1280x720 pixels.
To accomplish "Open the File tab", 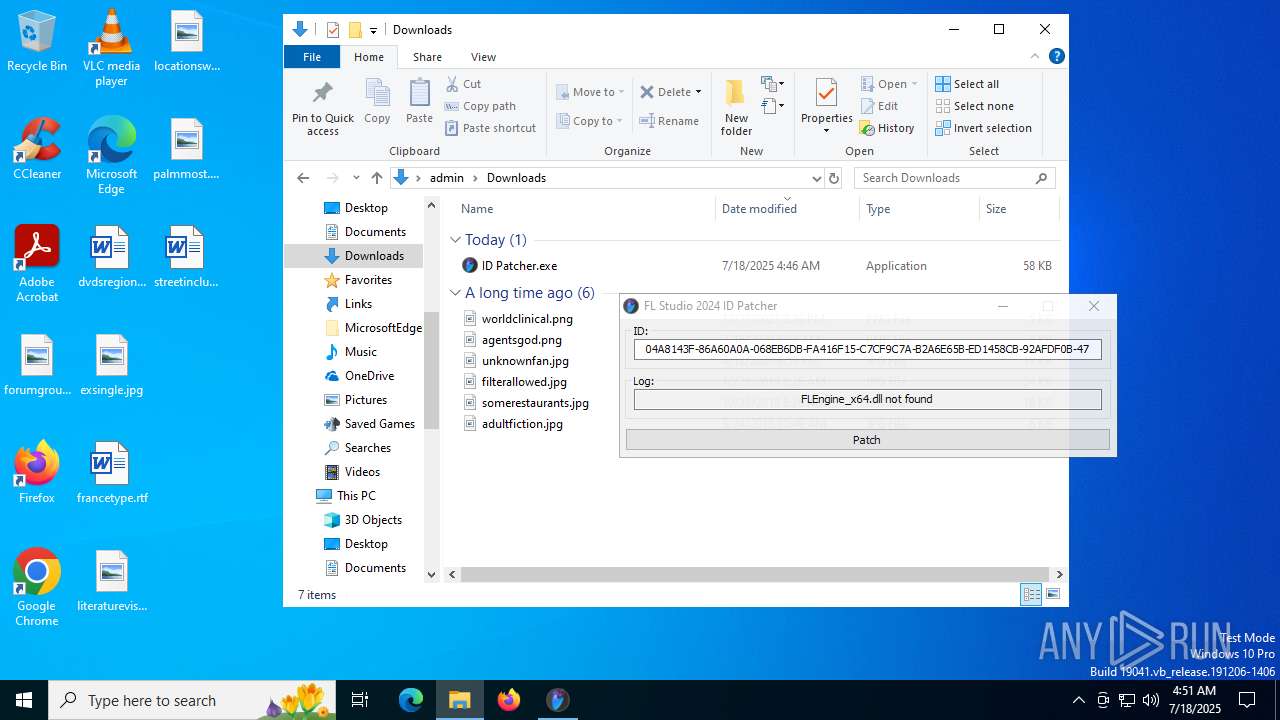I will pos(312,57).
